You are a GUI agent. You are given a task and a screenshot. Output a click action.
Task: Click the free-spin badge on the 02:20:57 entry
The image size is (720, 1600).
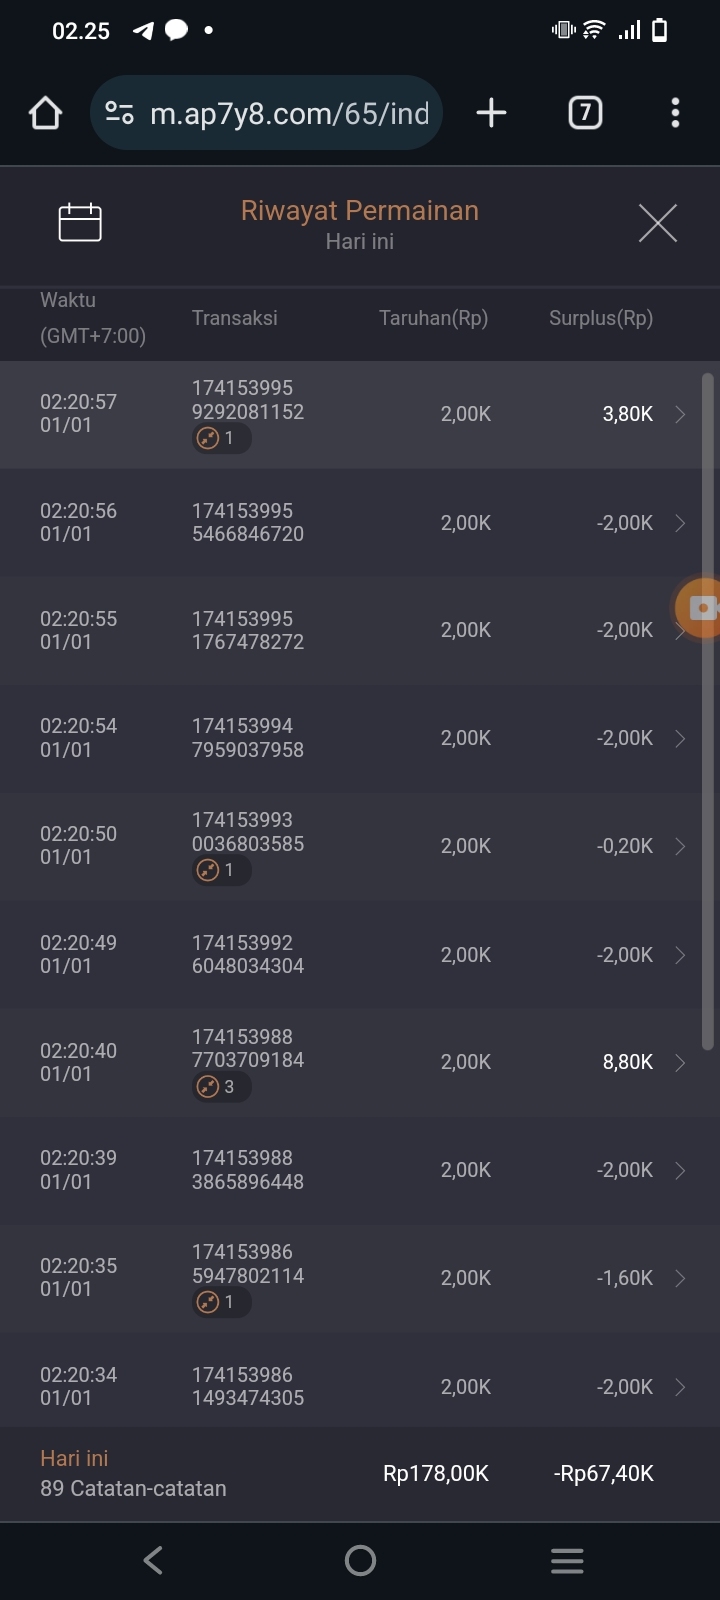pyautogui.click(x=221, y=438)
